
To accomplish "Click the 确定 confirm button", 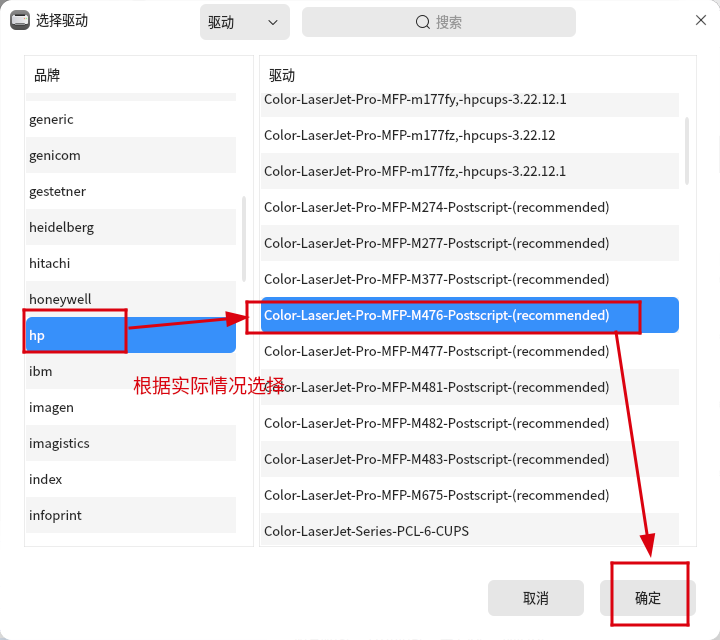I will 648,598.
